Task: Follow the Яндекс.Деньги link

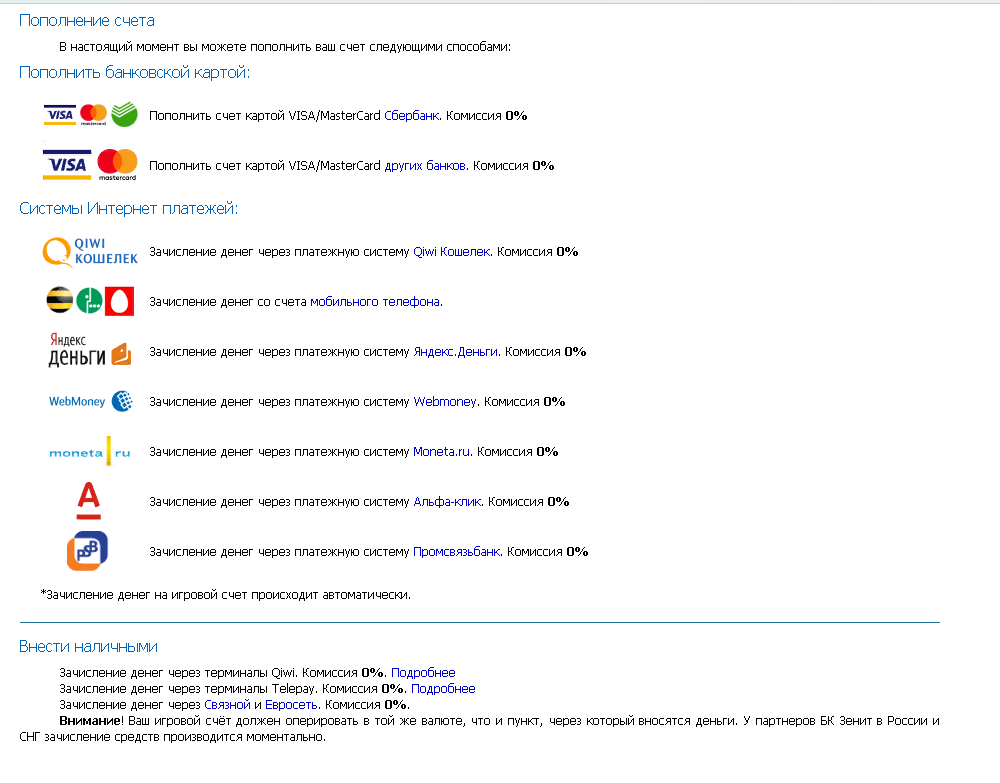Action: [455, 352]
